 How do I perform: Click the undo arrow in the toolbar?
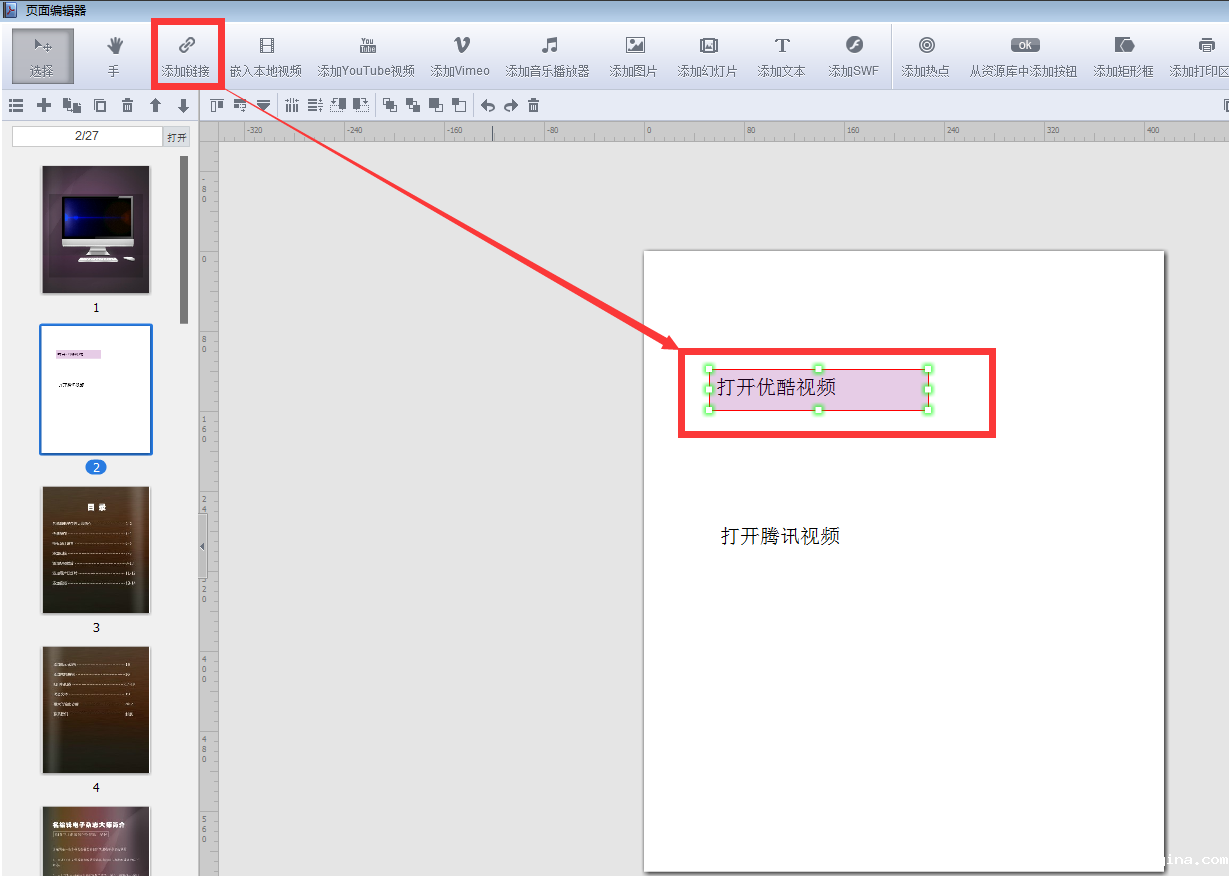point(488,106)
